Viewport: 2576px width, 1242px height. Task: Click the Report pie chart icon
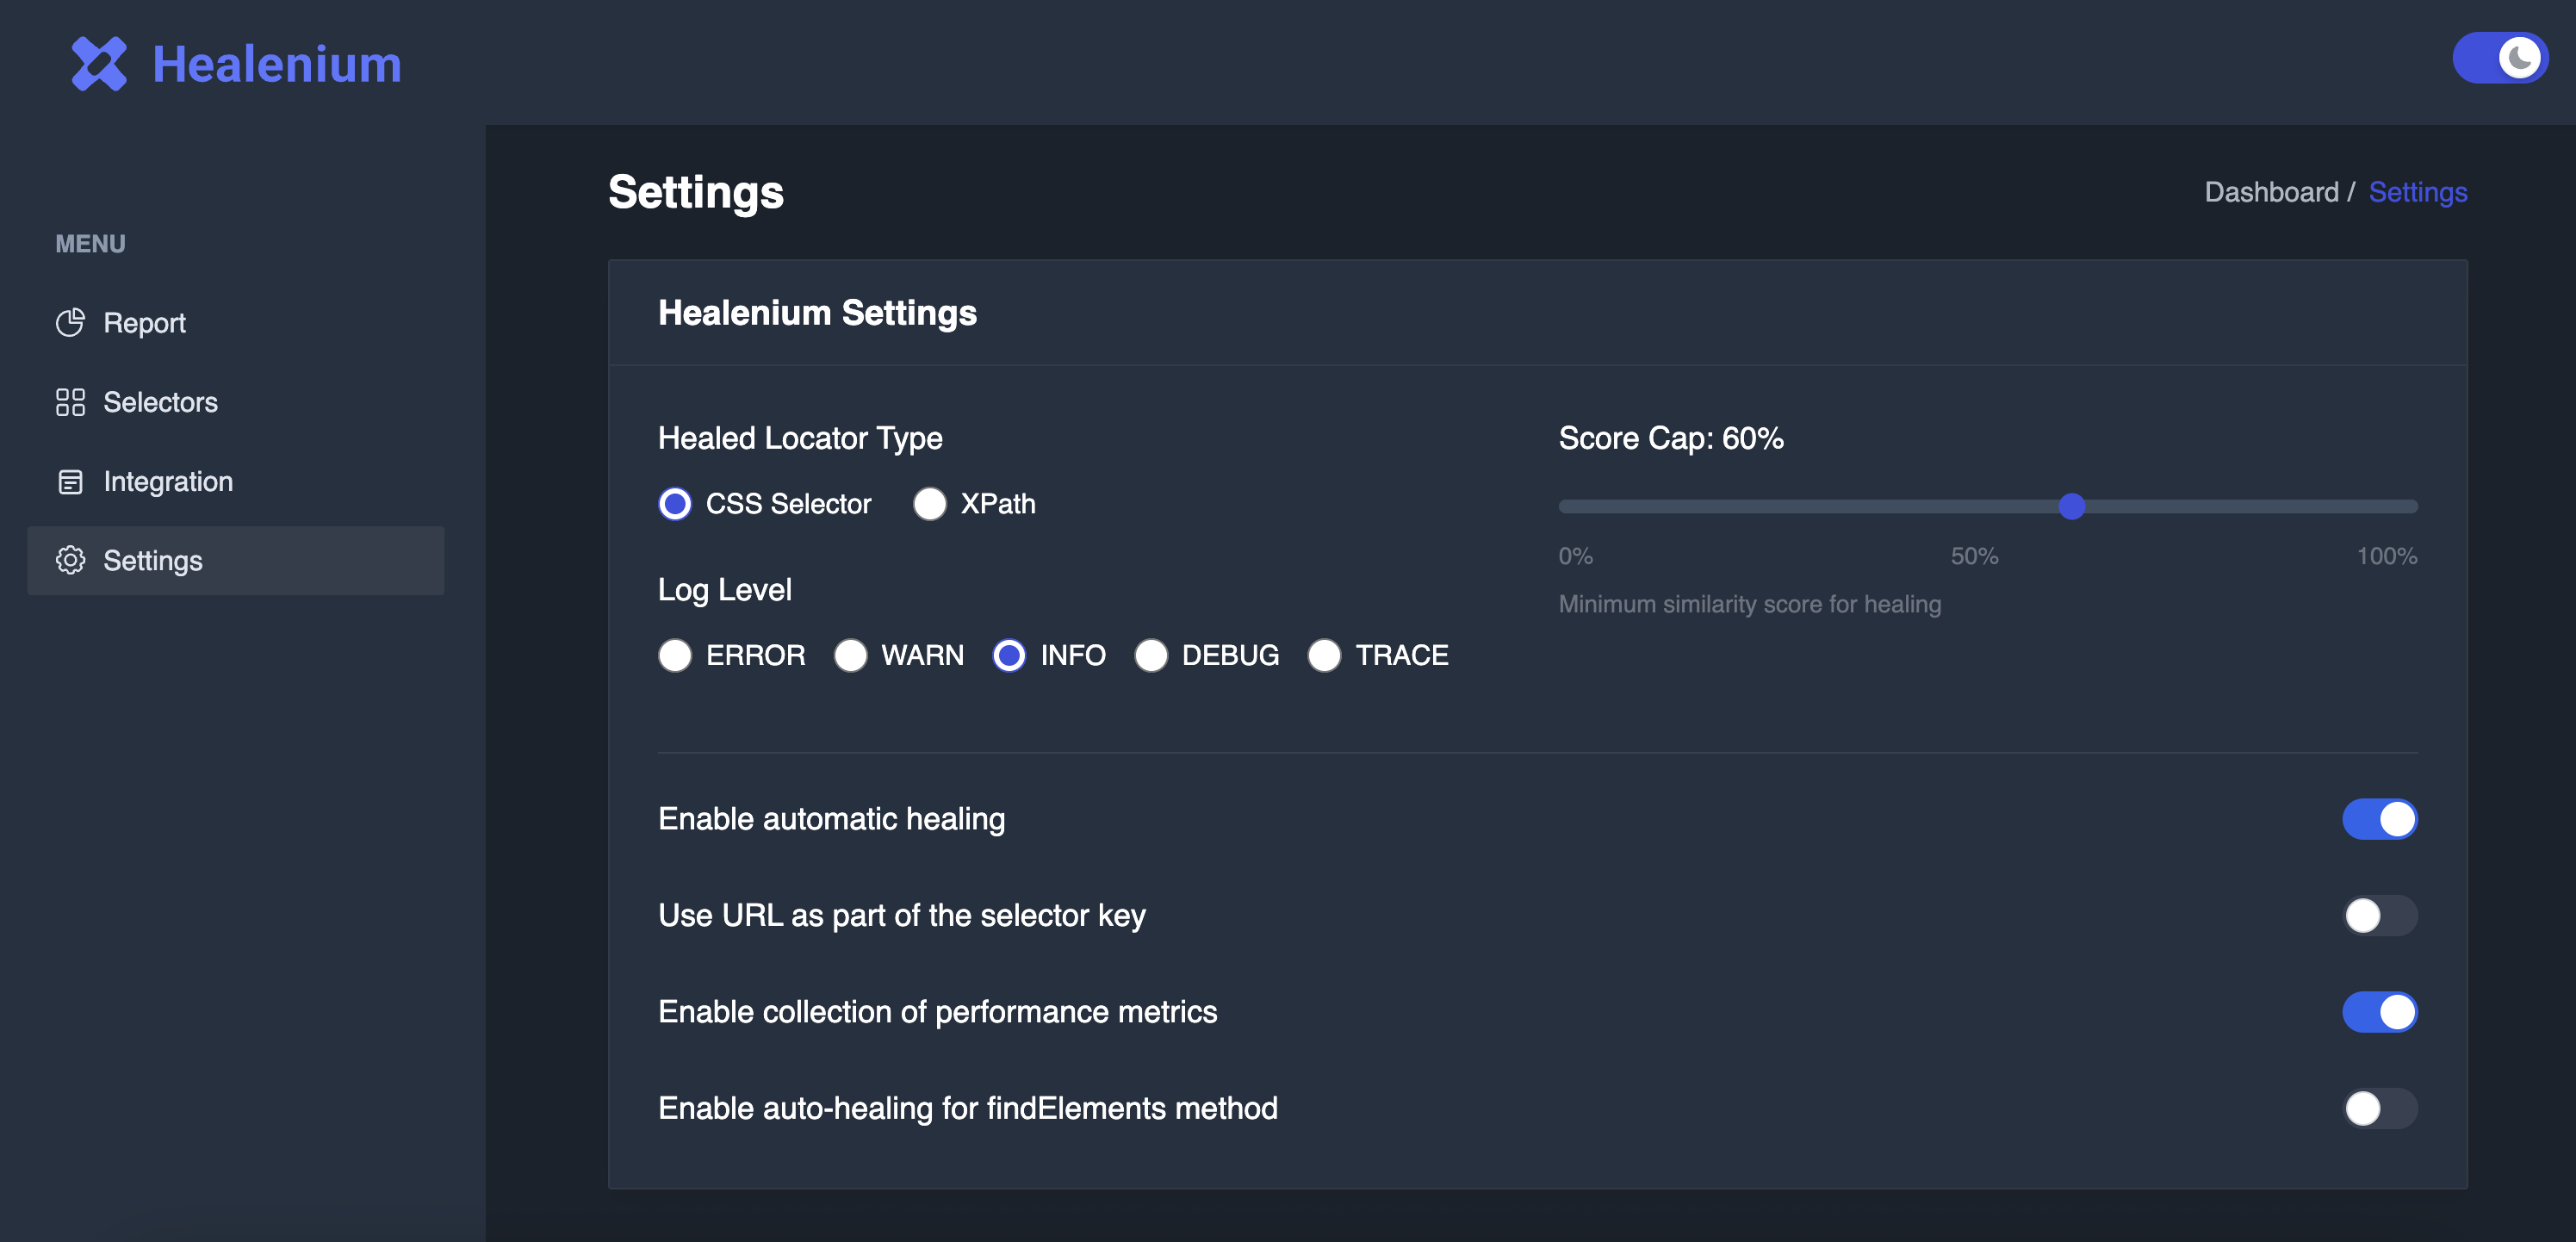[x=70, y=322]
